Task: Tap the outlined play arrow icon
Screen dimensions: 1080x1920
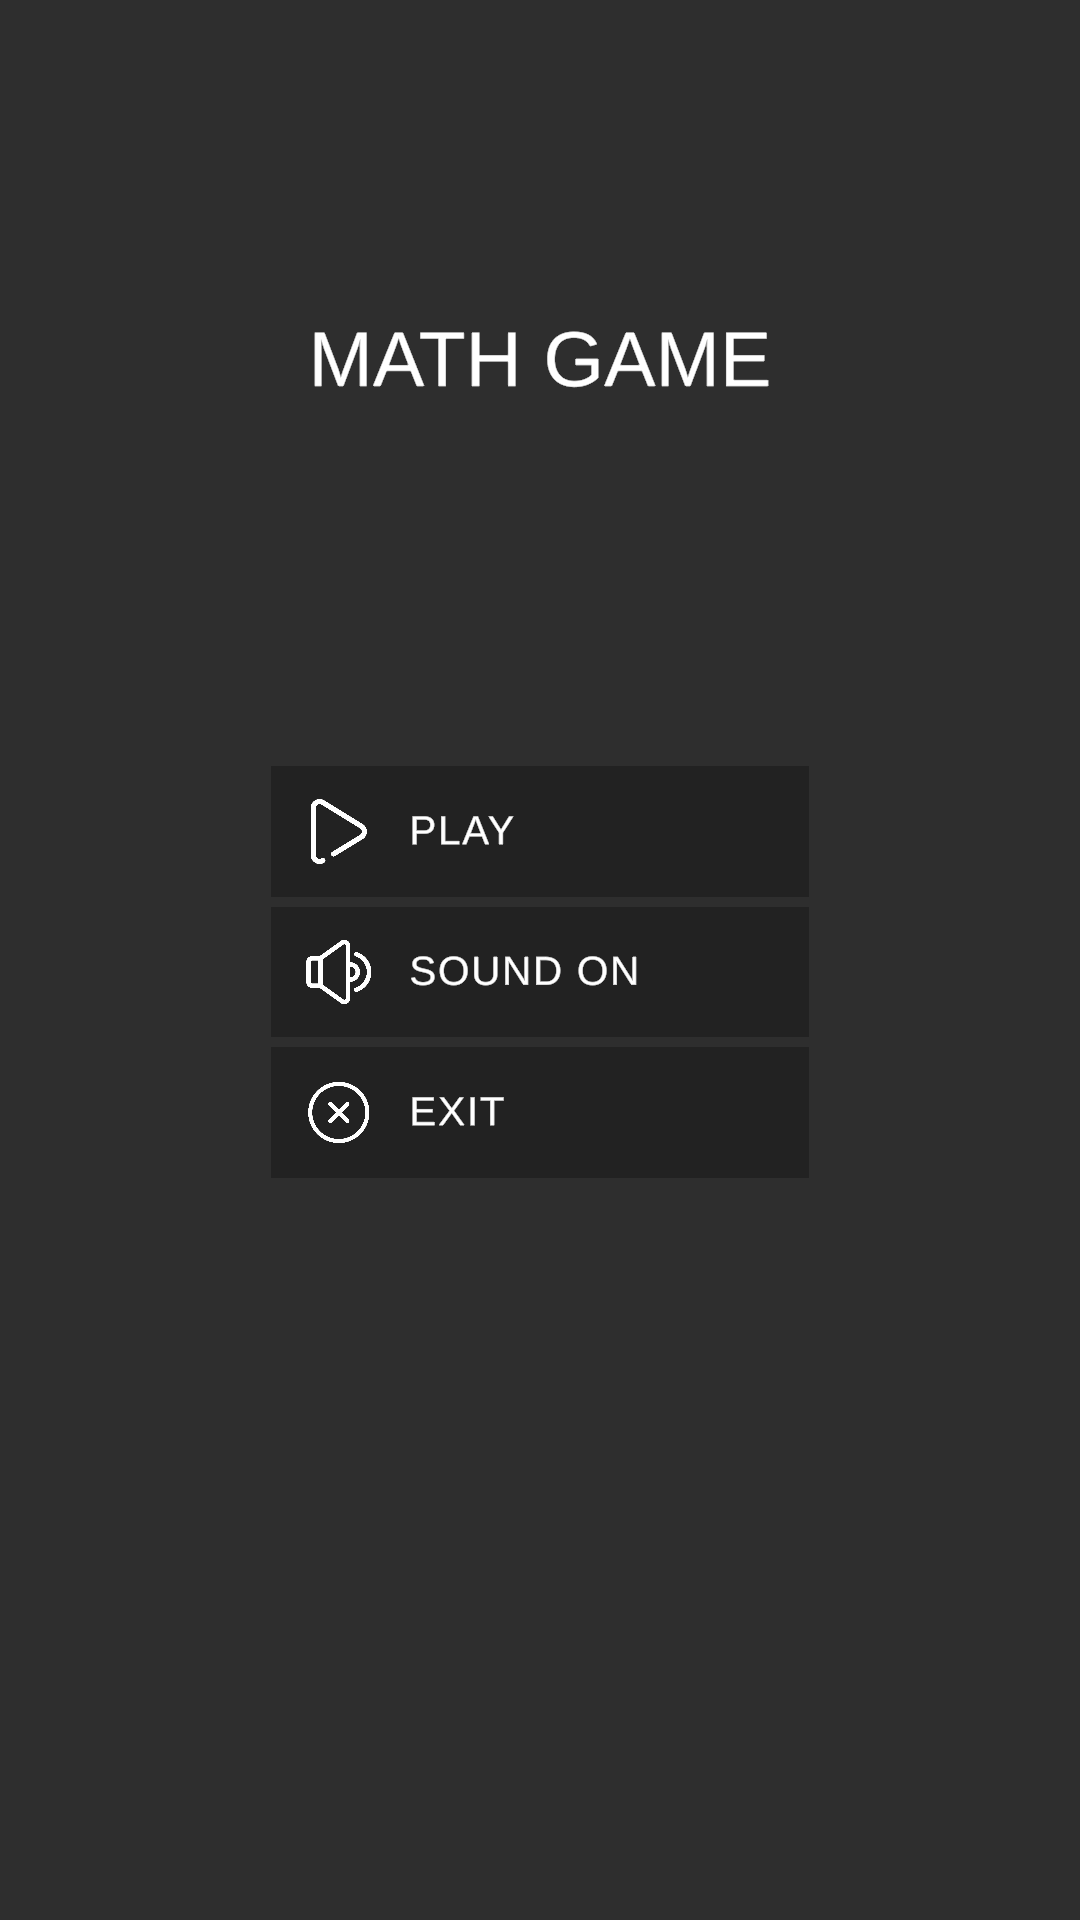Action: [x=338, y=831]
